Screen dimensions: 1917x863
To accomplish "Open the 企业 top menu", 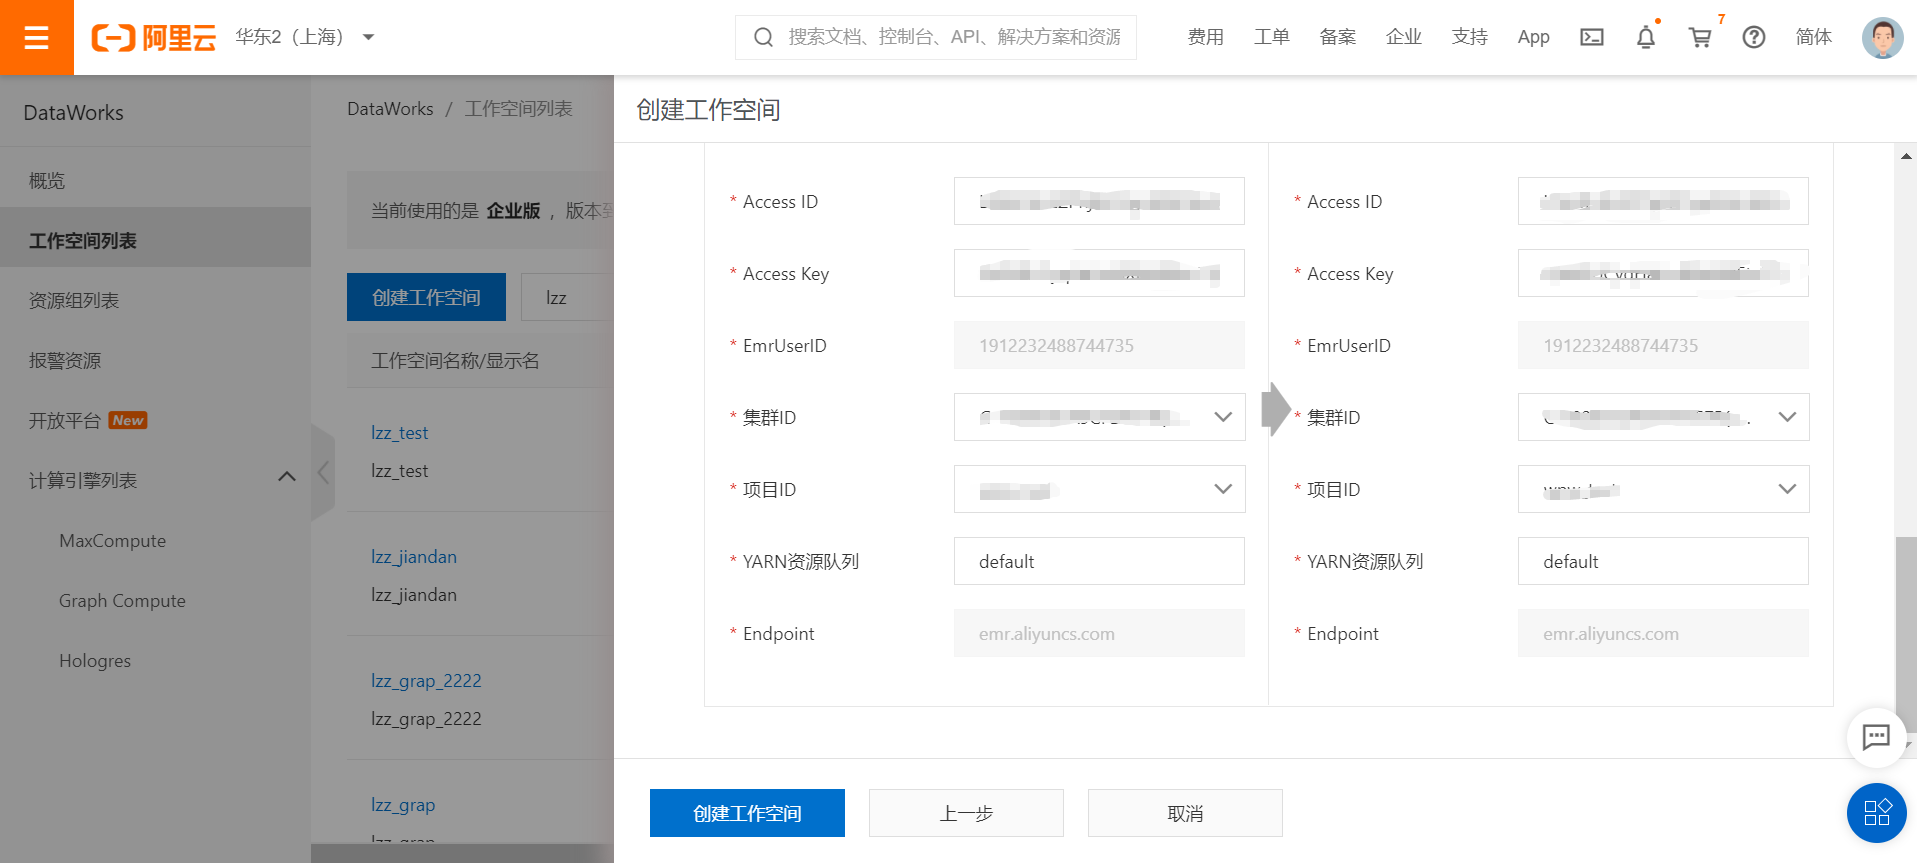I will 1403,37.
